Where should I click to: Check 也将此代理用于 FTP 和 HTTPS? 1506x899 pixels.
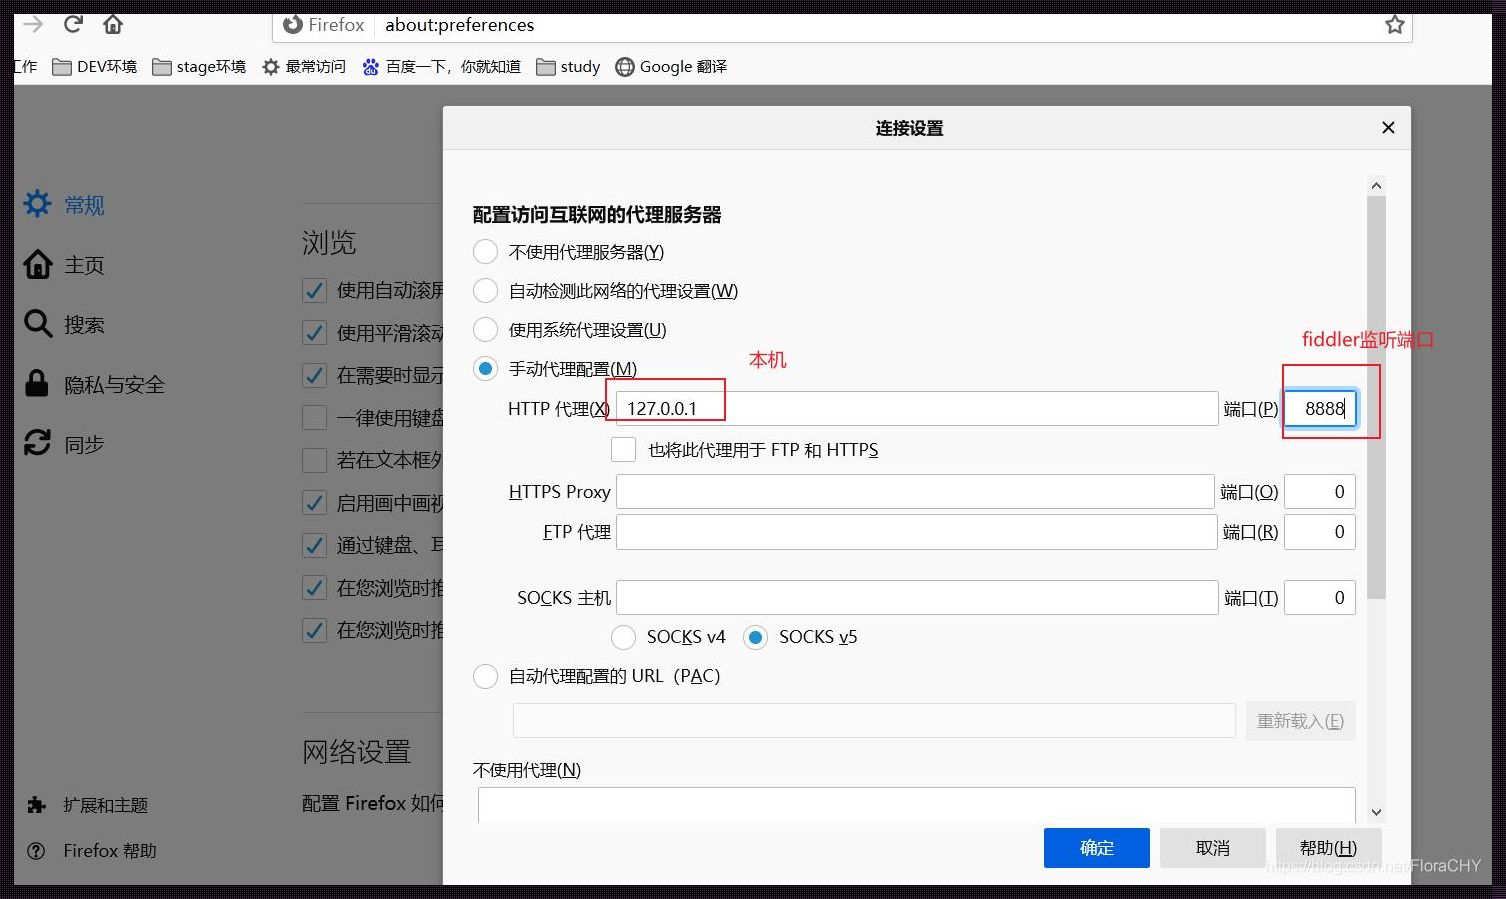623,450
